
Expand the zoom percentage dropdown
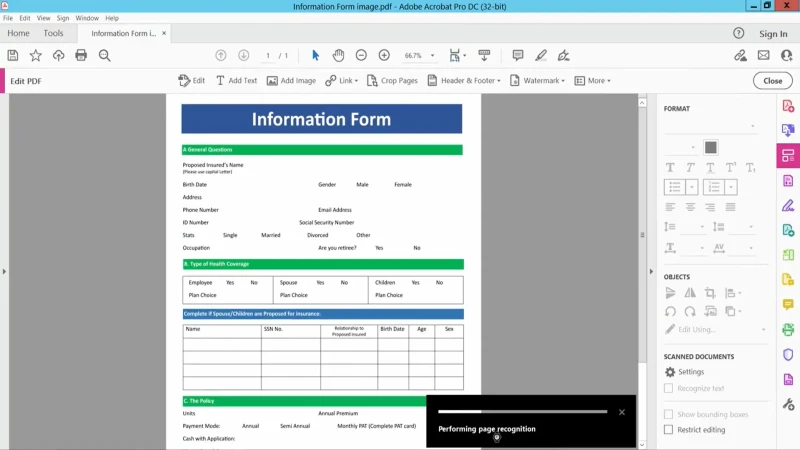tap(433, 55)
